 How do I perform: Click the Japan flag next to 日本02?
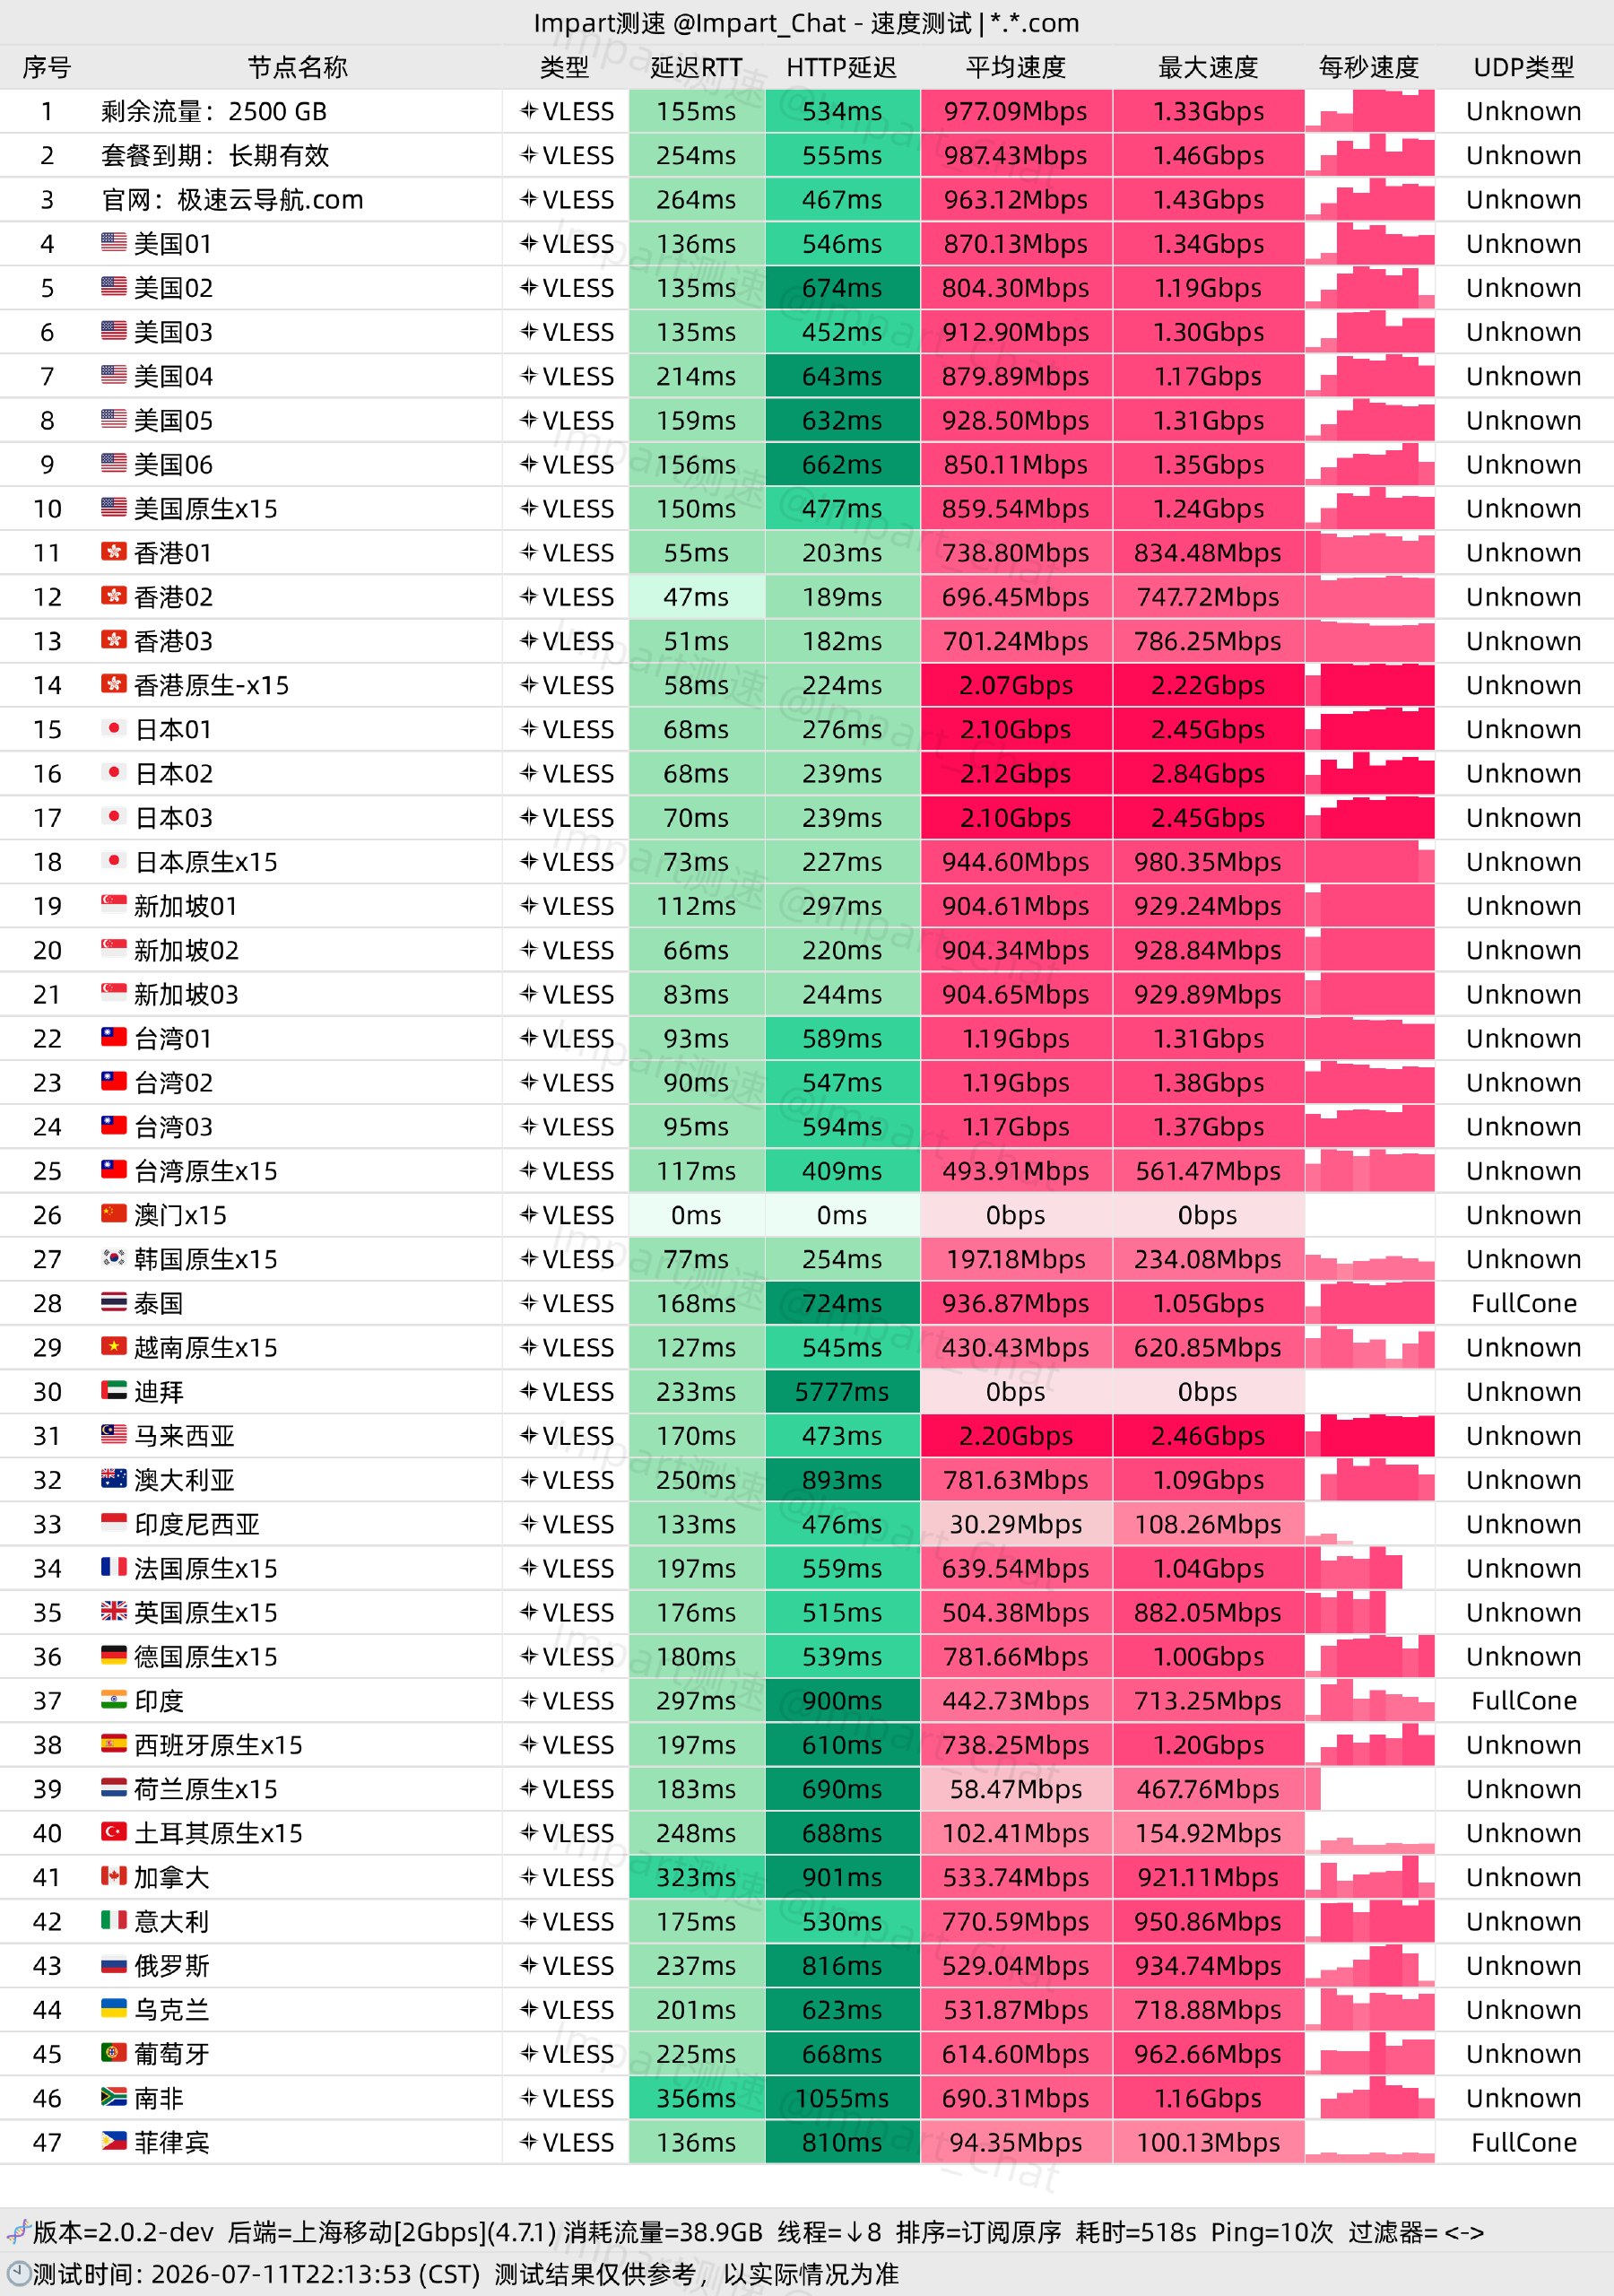pos(114,773)
